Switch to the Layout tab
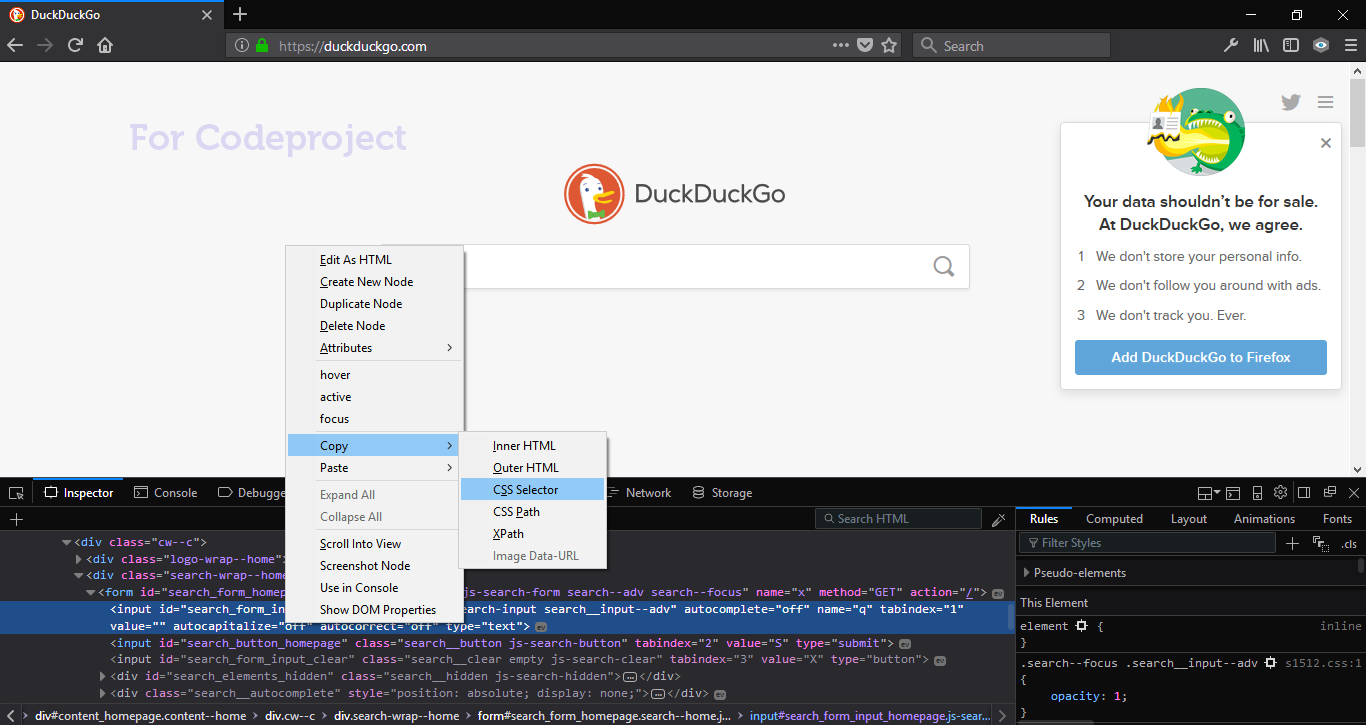This screenshot has height=725, width=1366. pos(1189,519)
